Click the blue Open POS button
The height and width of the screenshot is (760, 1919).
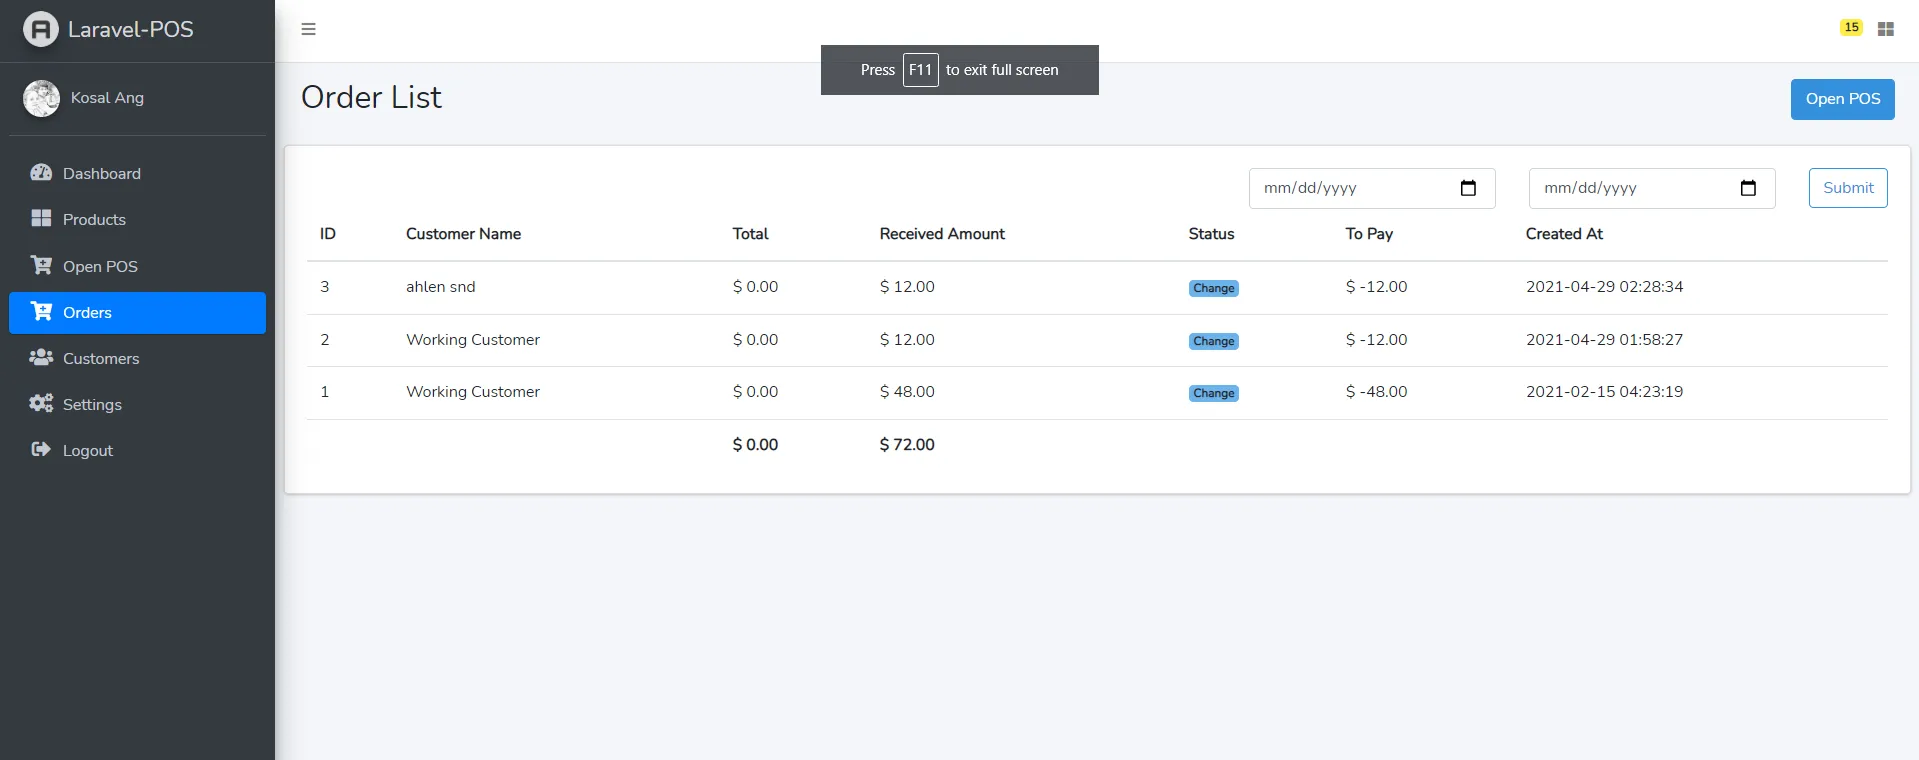[1842, 99]
